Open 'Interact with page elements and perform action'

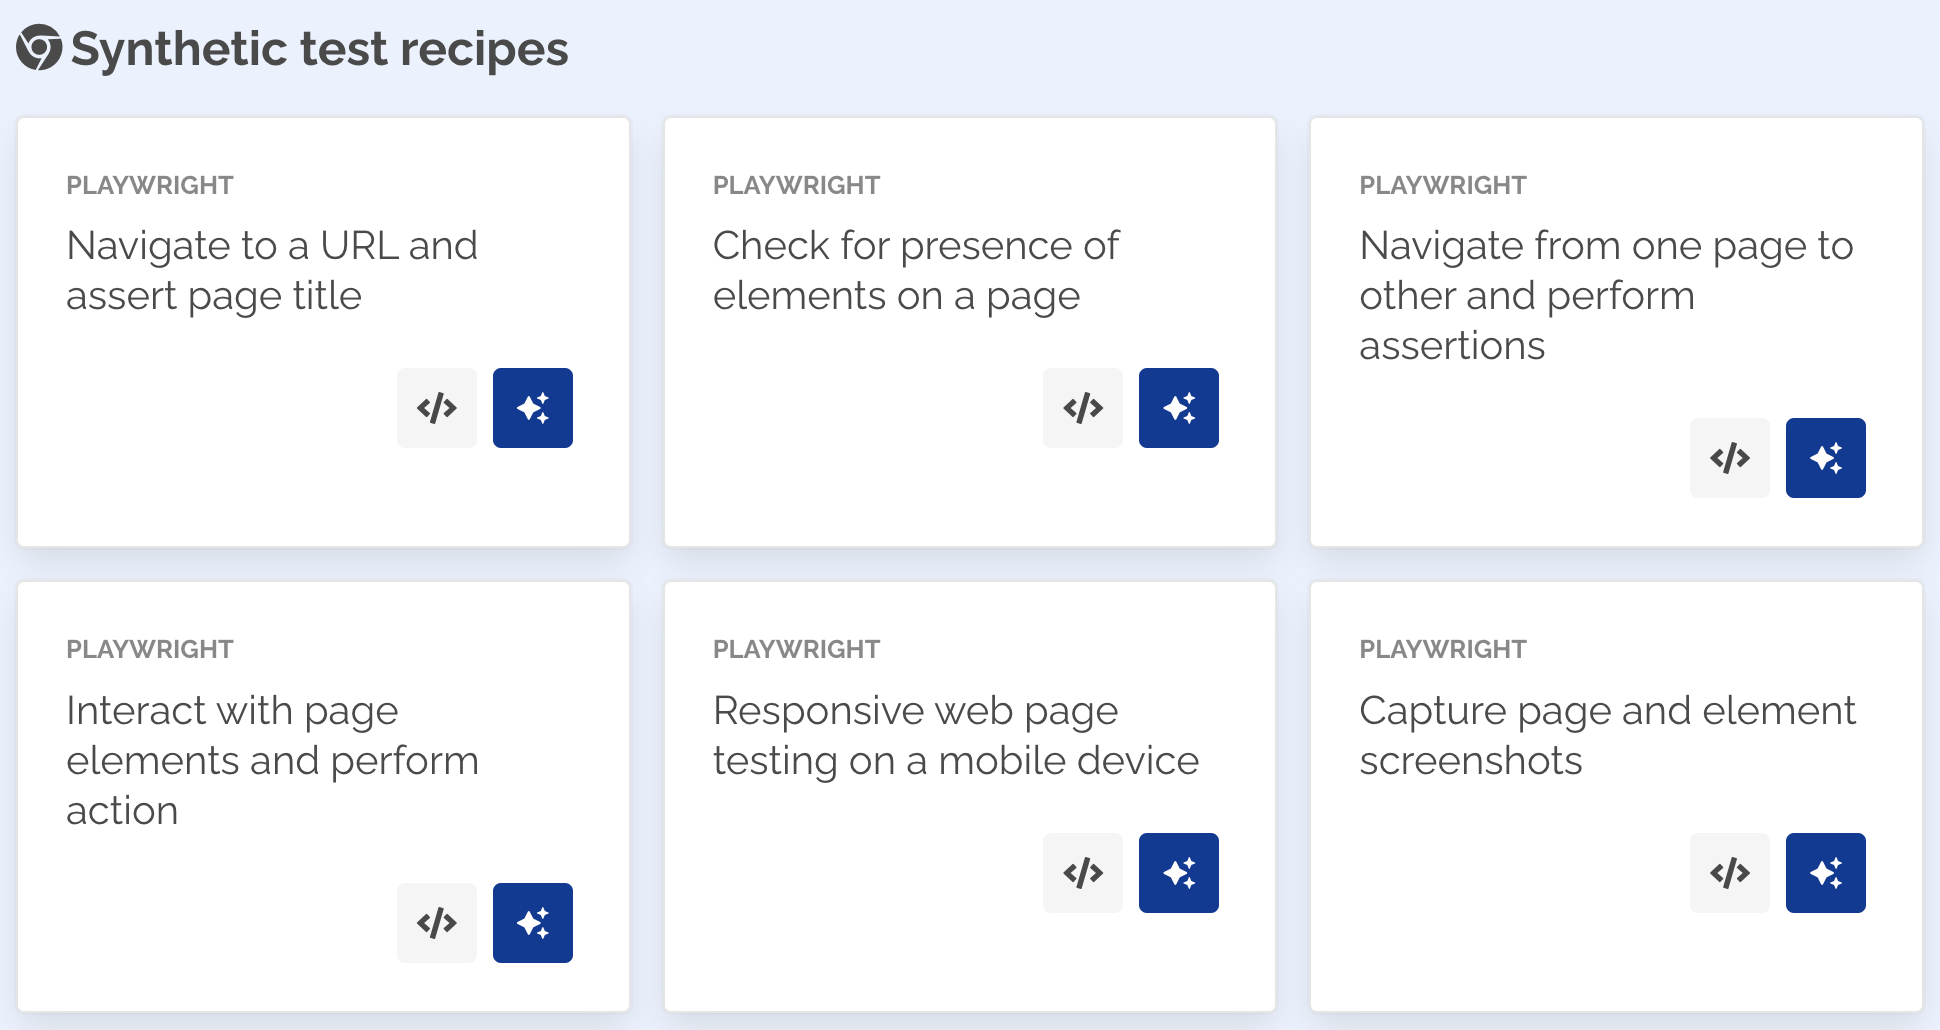(272, 760)
